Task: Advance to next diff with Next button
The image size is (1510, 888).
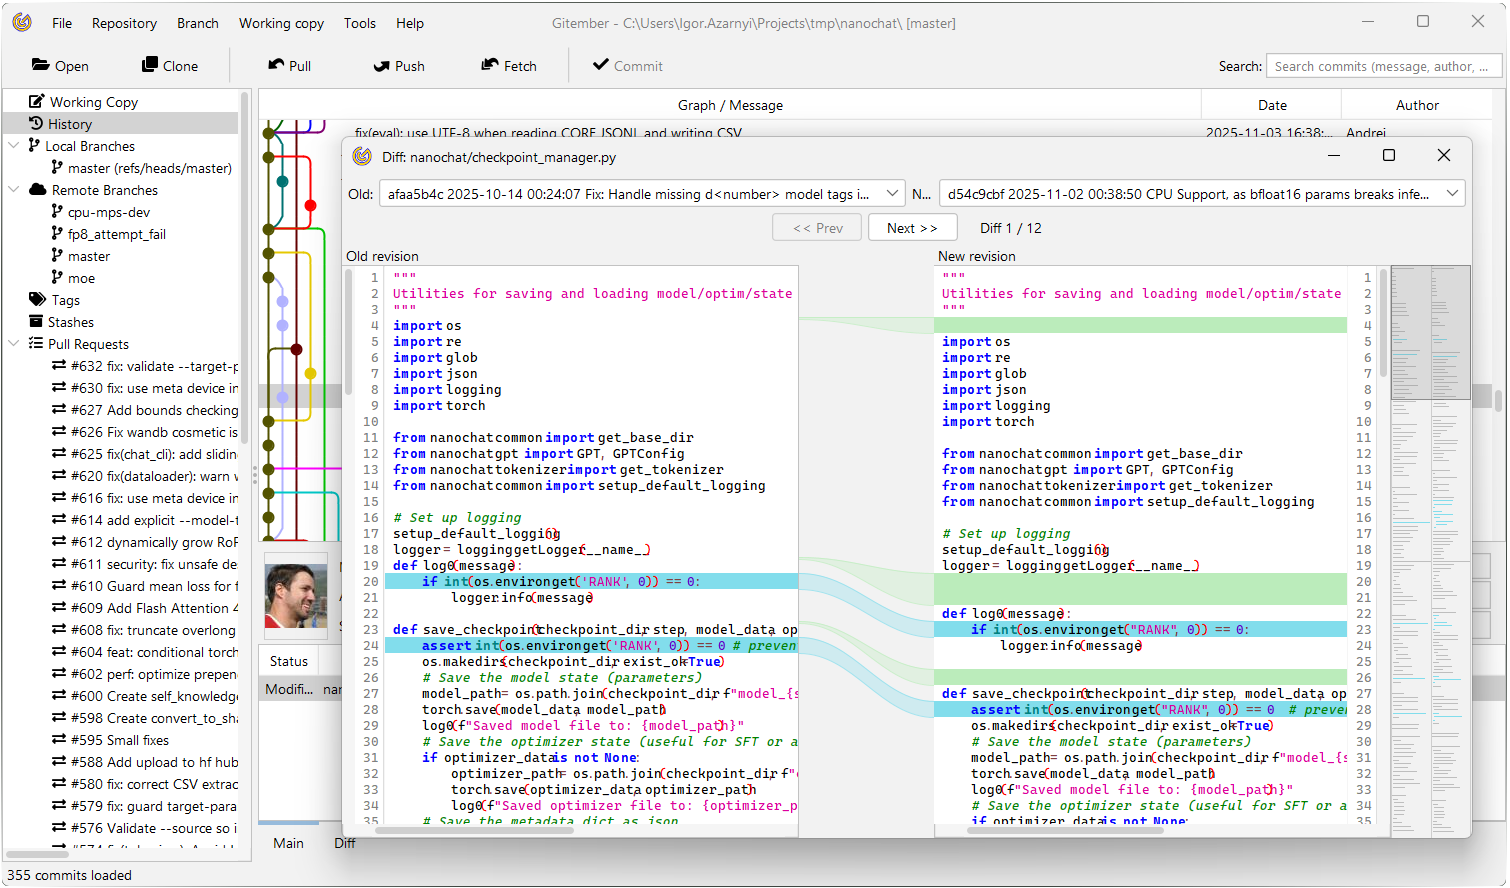Action: 911,227
